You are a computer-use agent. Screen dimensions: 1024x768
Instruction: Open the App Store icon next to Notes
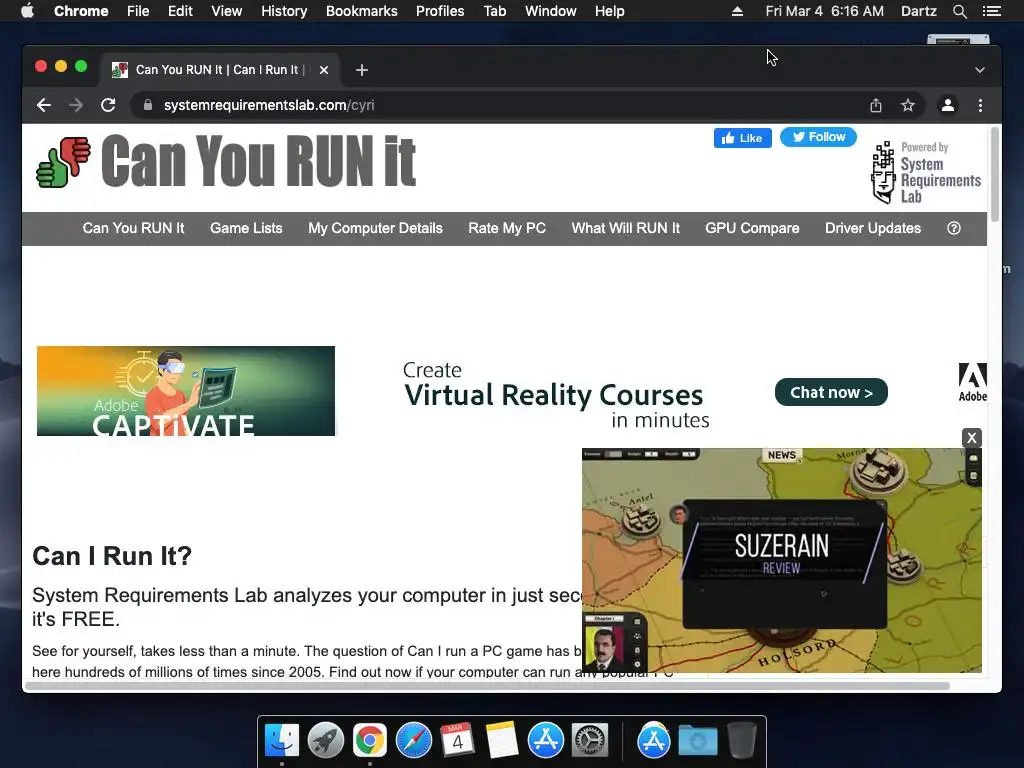point(546,741)
